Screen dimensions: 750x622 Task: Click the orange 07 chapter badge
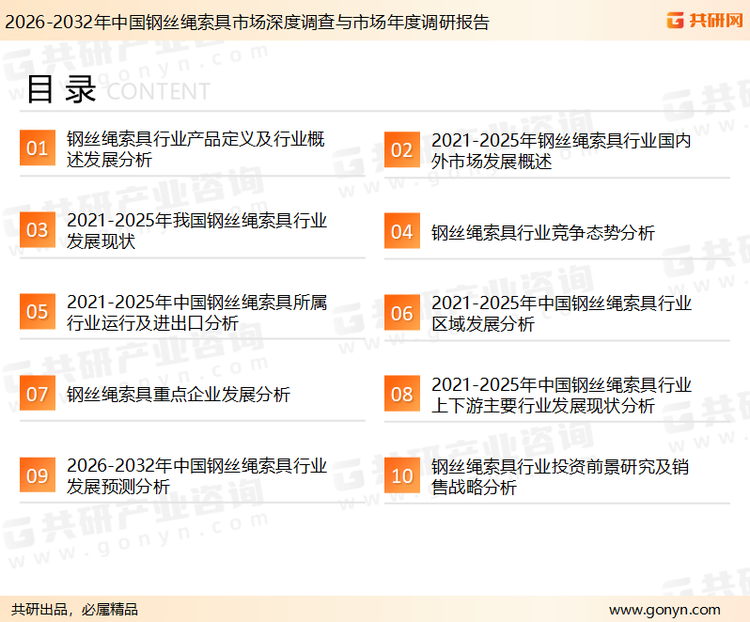tap(37, 393)
